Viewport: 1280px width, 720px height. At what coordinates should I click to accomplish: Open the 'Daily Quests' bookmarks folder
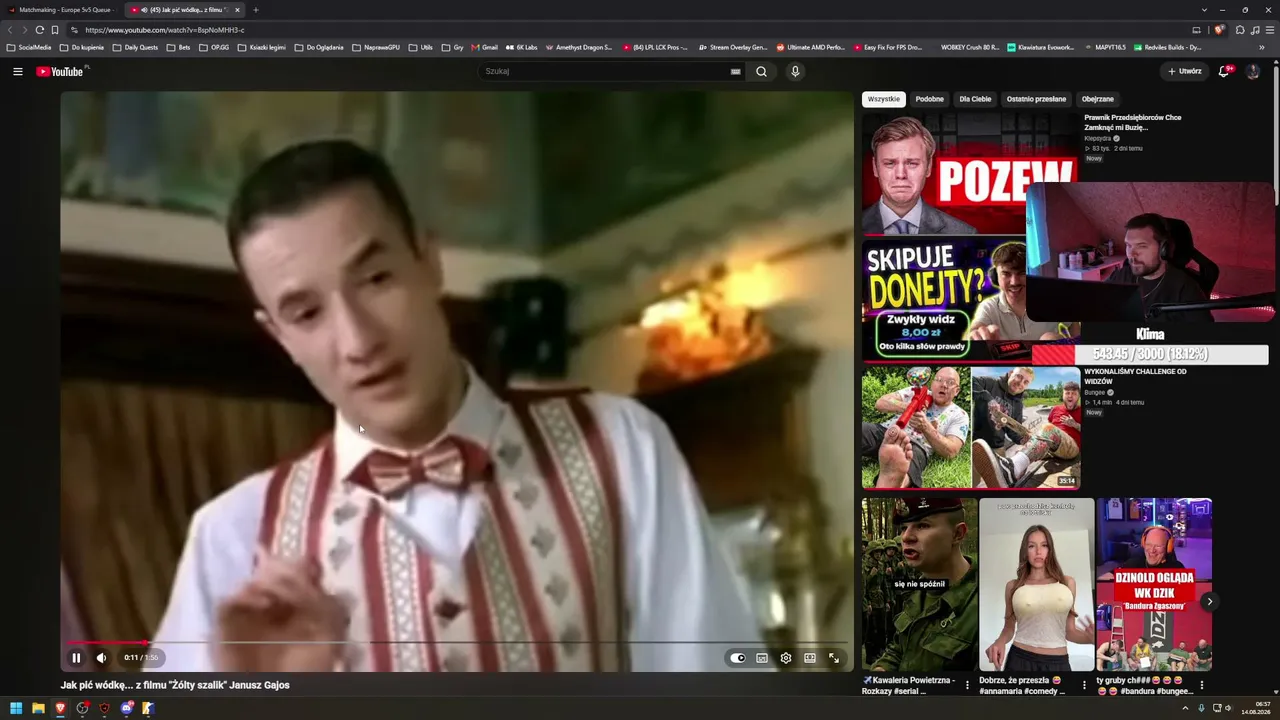click(135, 47)
